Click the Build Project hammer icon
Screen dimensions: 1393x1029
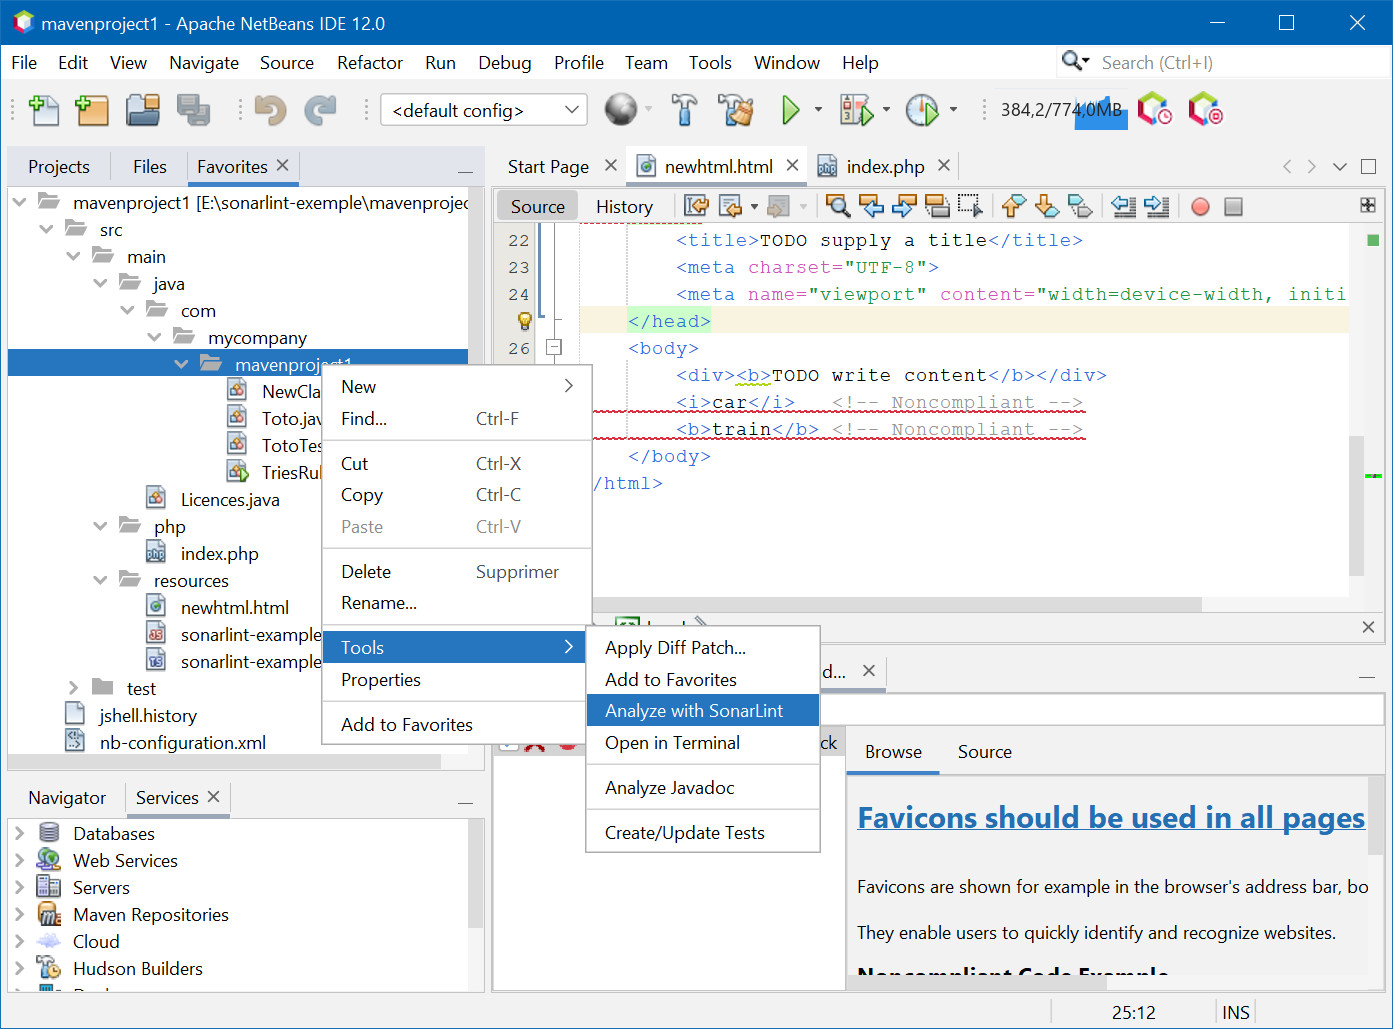tap(684, 110)
